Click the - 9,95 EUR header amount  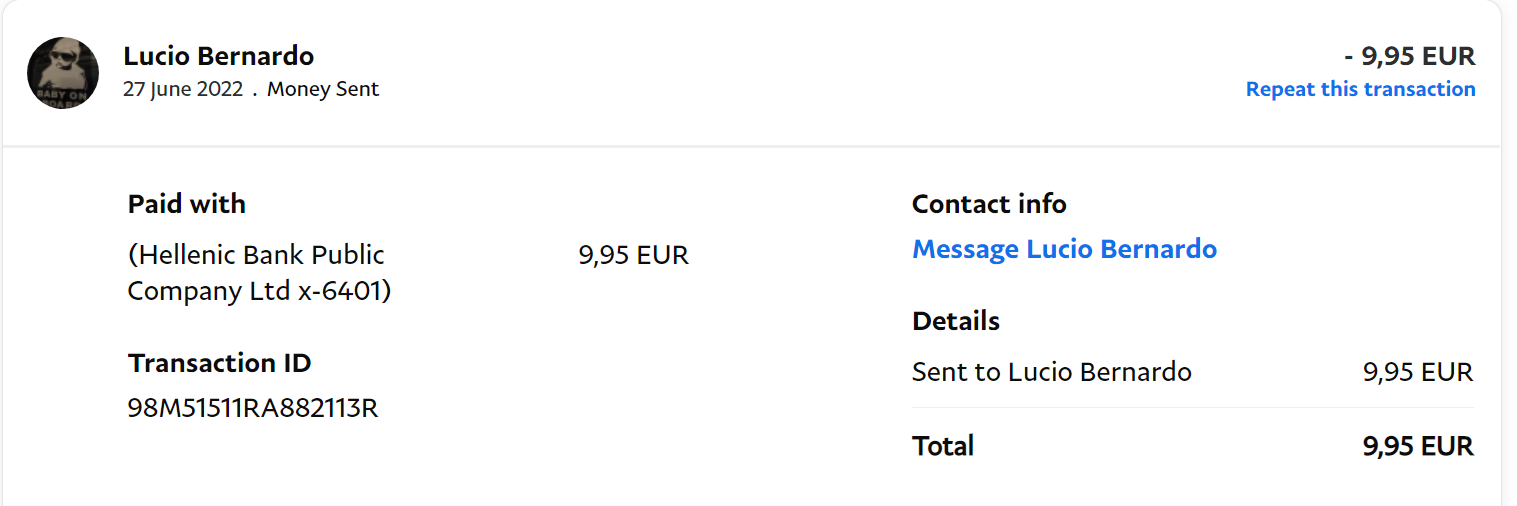[x=1409, y=56]
